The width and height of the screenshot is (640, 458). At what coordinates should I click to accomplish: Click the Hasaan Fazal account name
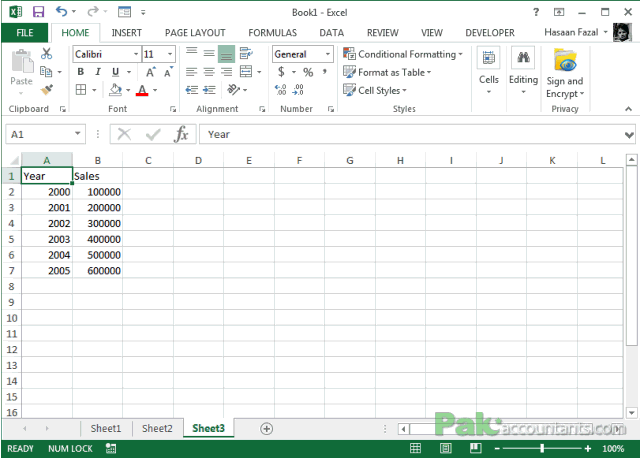click(x=571, y=32)
